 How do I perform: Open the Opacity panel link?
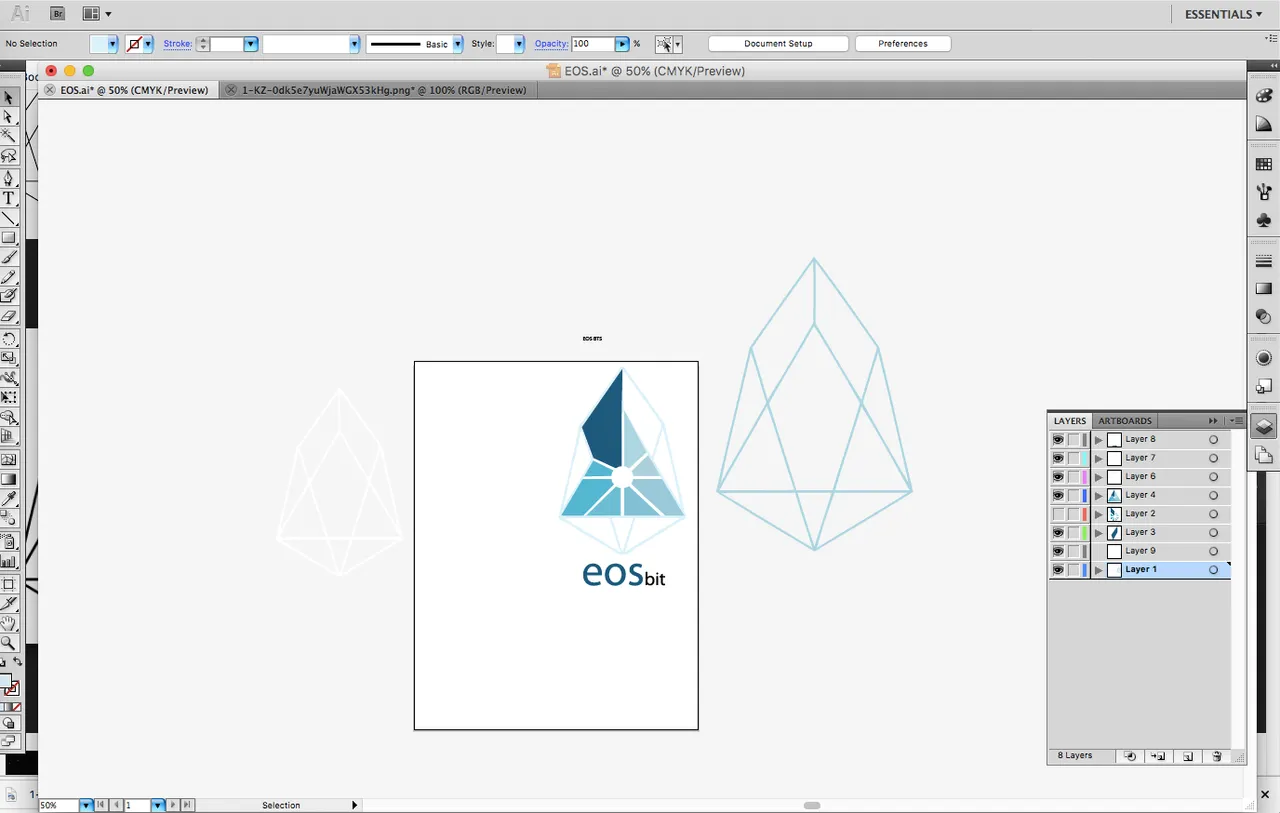tap(551, 44)
